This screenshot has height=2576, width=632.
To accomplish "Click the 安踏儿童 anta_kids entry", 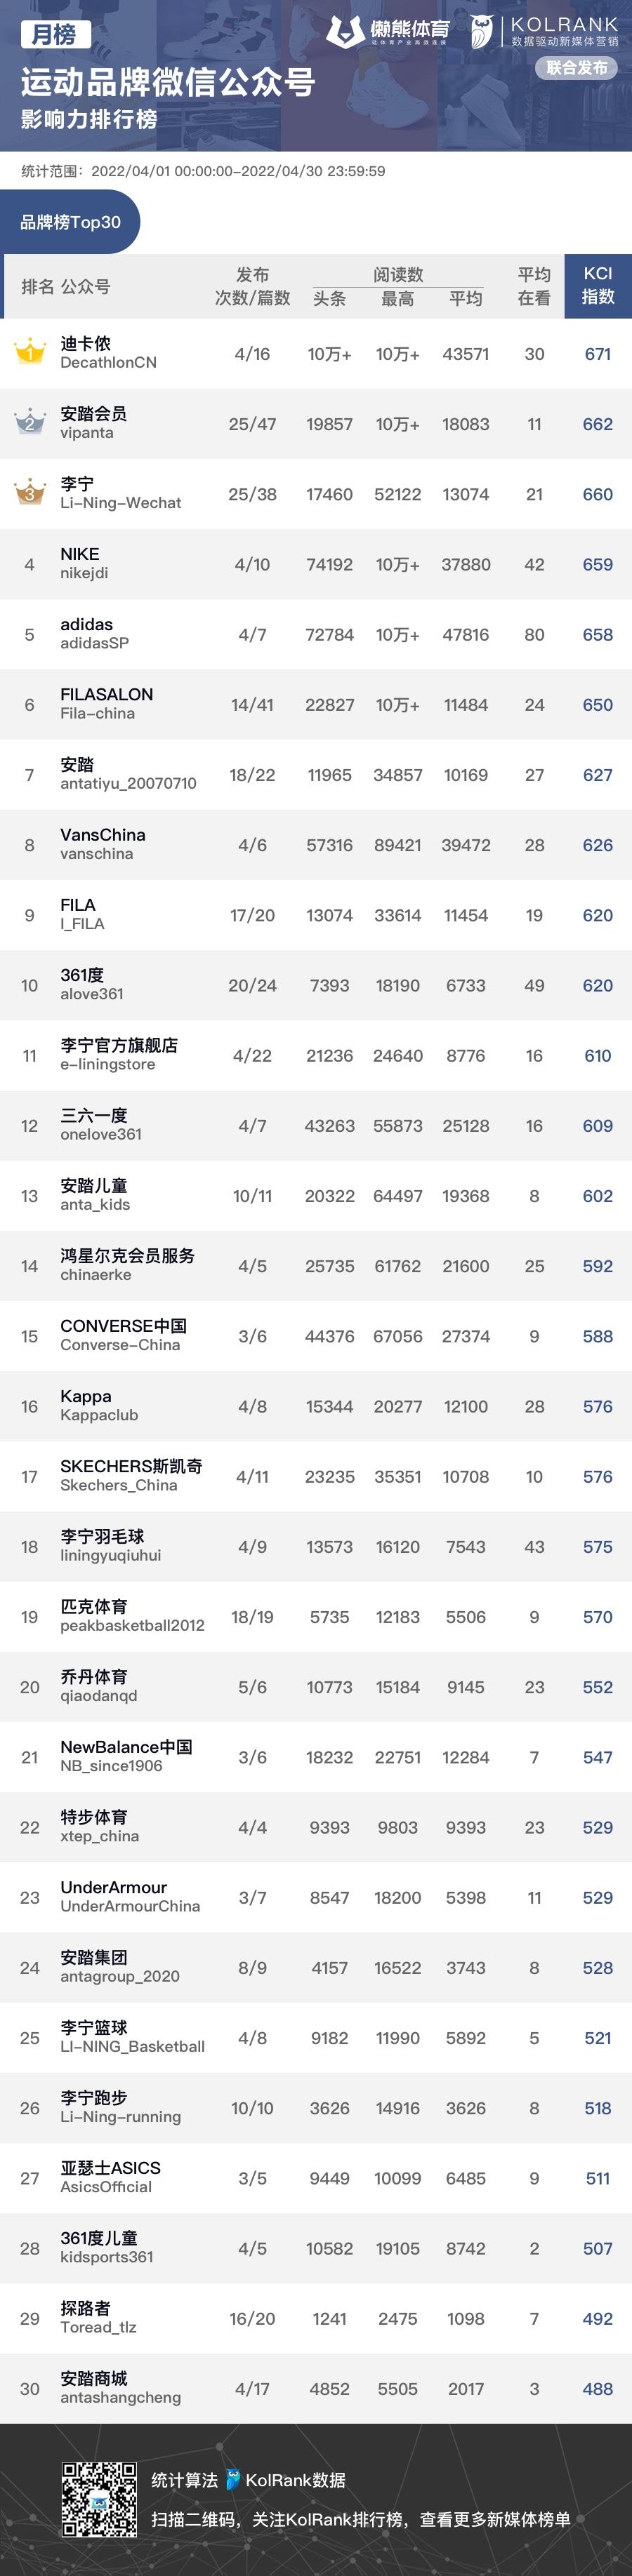I will (x=316, y=1195).
